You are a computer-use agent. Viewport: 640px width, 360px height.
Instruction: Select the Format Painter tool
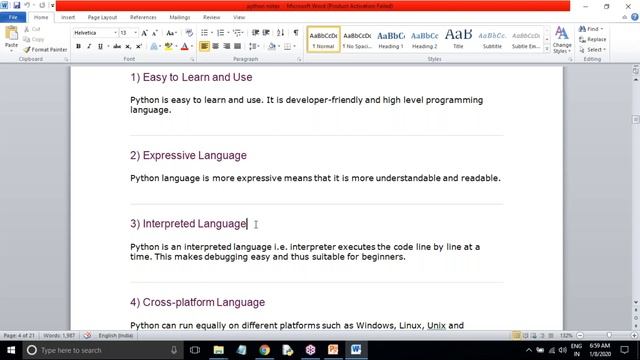point(45,49)
